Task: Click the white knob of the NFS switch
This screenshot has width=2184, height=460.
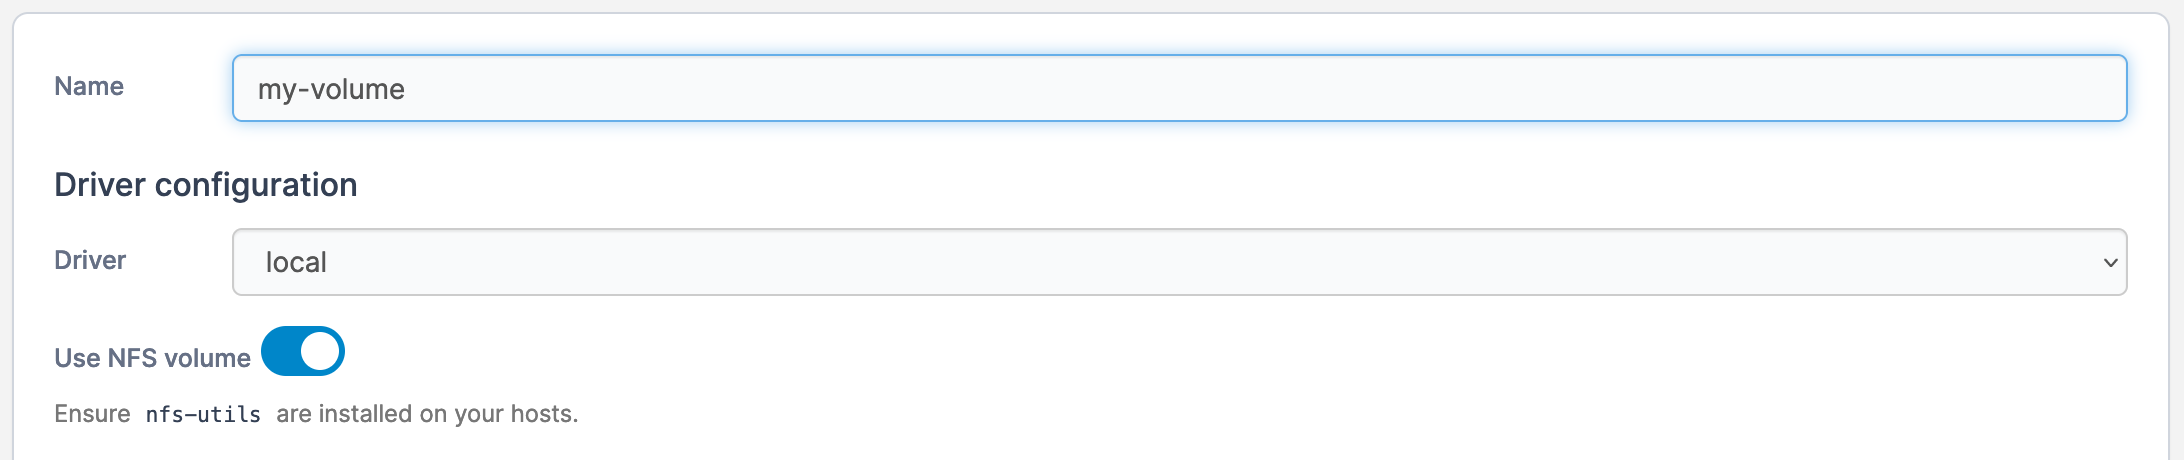Action: [x=320, y=351]
